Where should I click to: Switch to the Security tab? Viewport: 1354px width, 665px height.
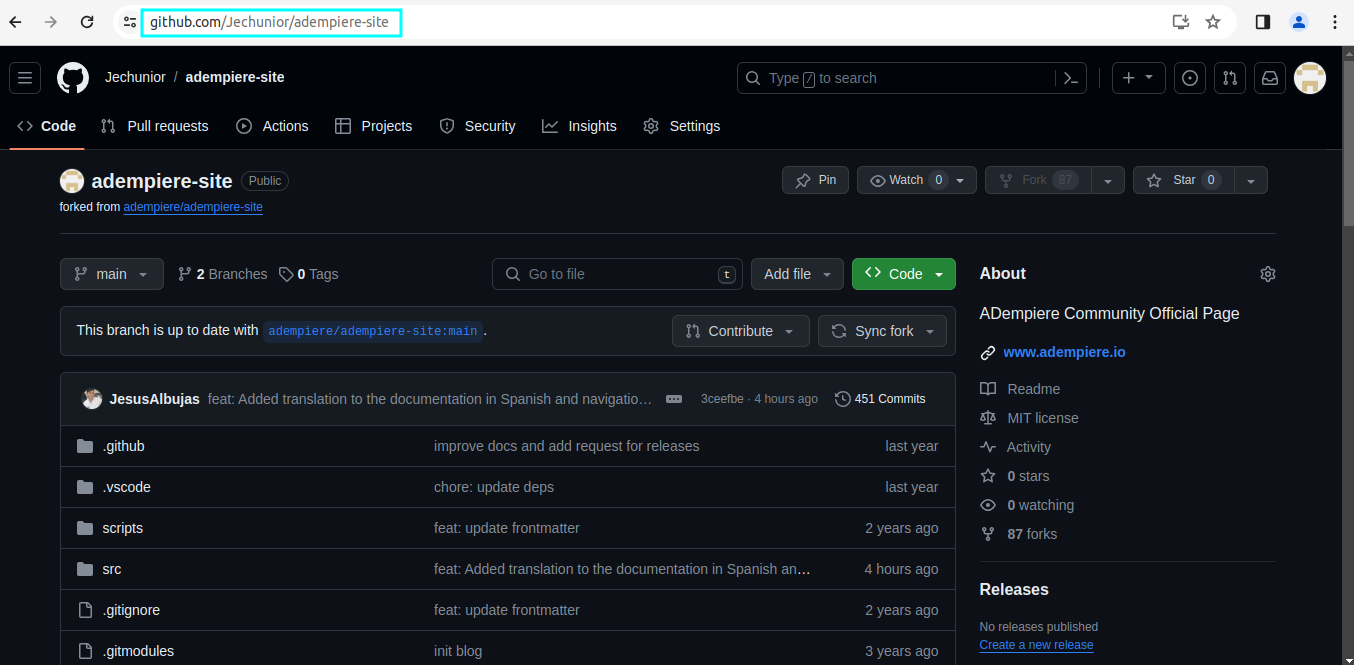477,126
